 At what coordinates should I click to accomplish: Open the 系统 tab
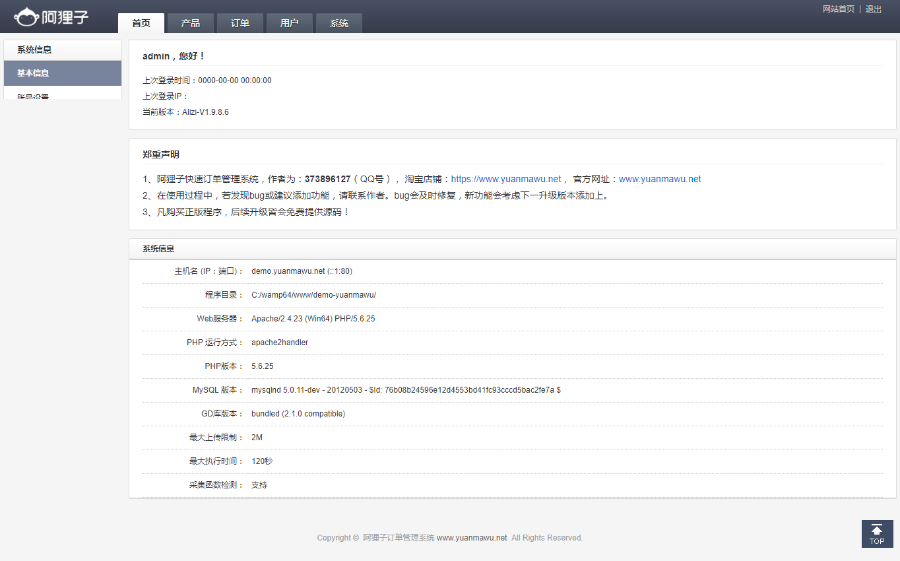coord(339,23)
